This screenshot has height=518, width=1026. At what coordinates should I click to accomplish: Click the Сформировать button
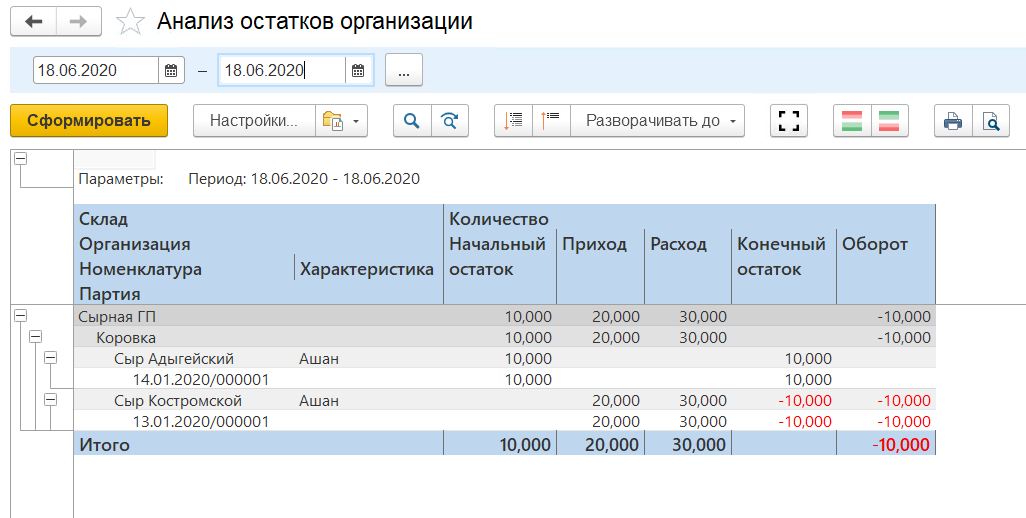(89, 121)
